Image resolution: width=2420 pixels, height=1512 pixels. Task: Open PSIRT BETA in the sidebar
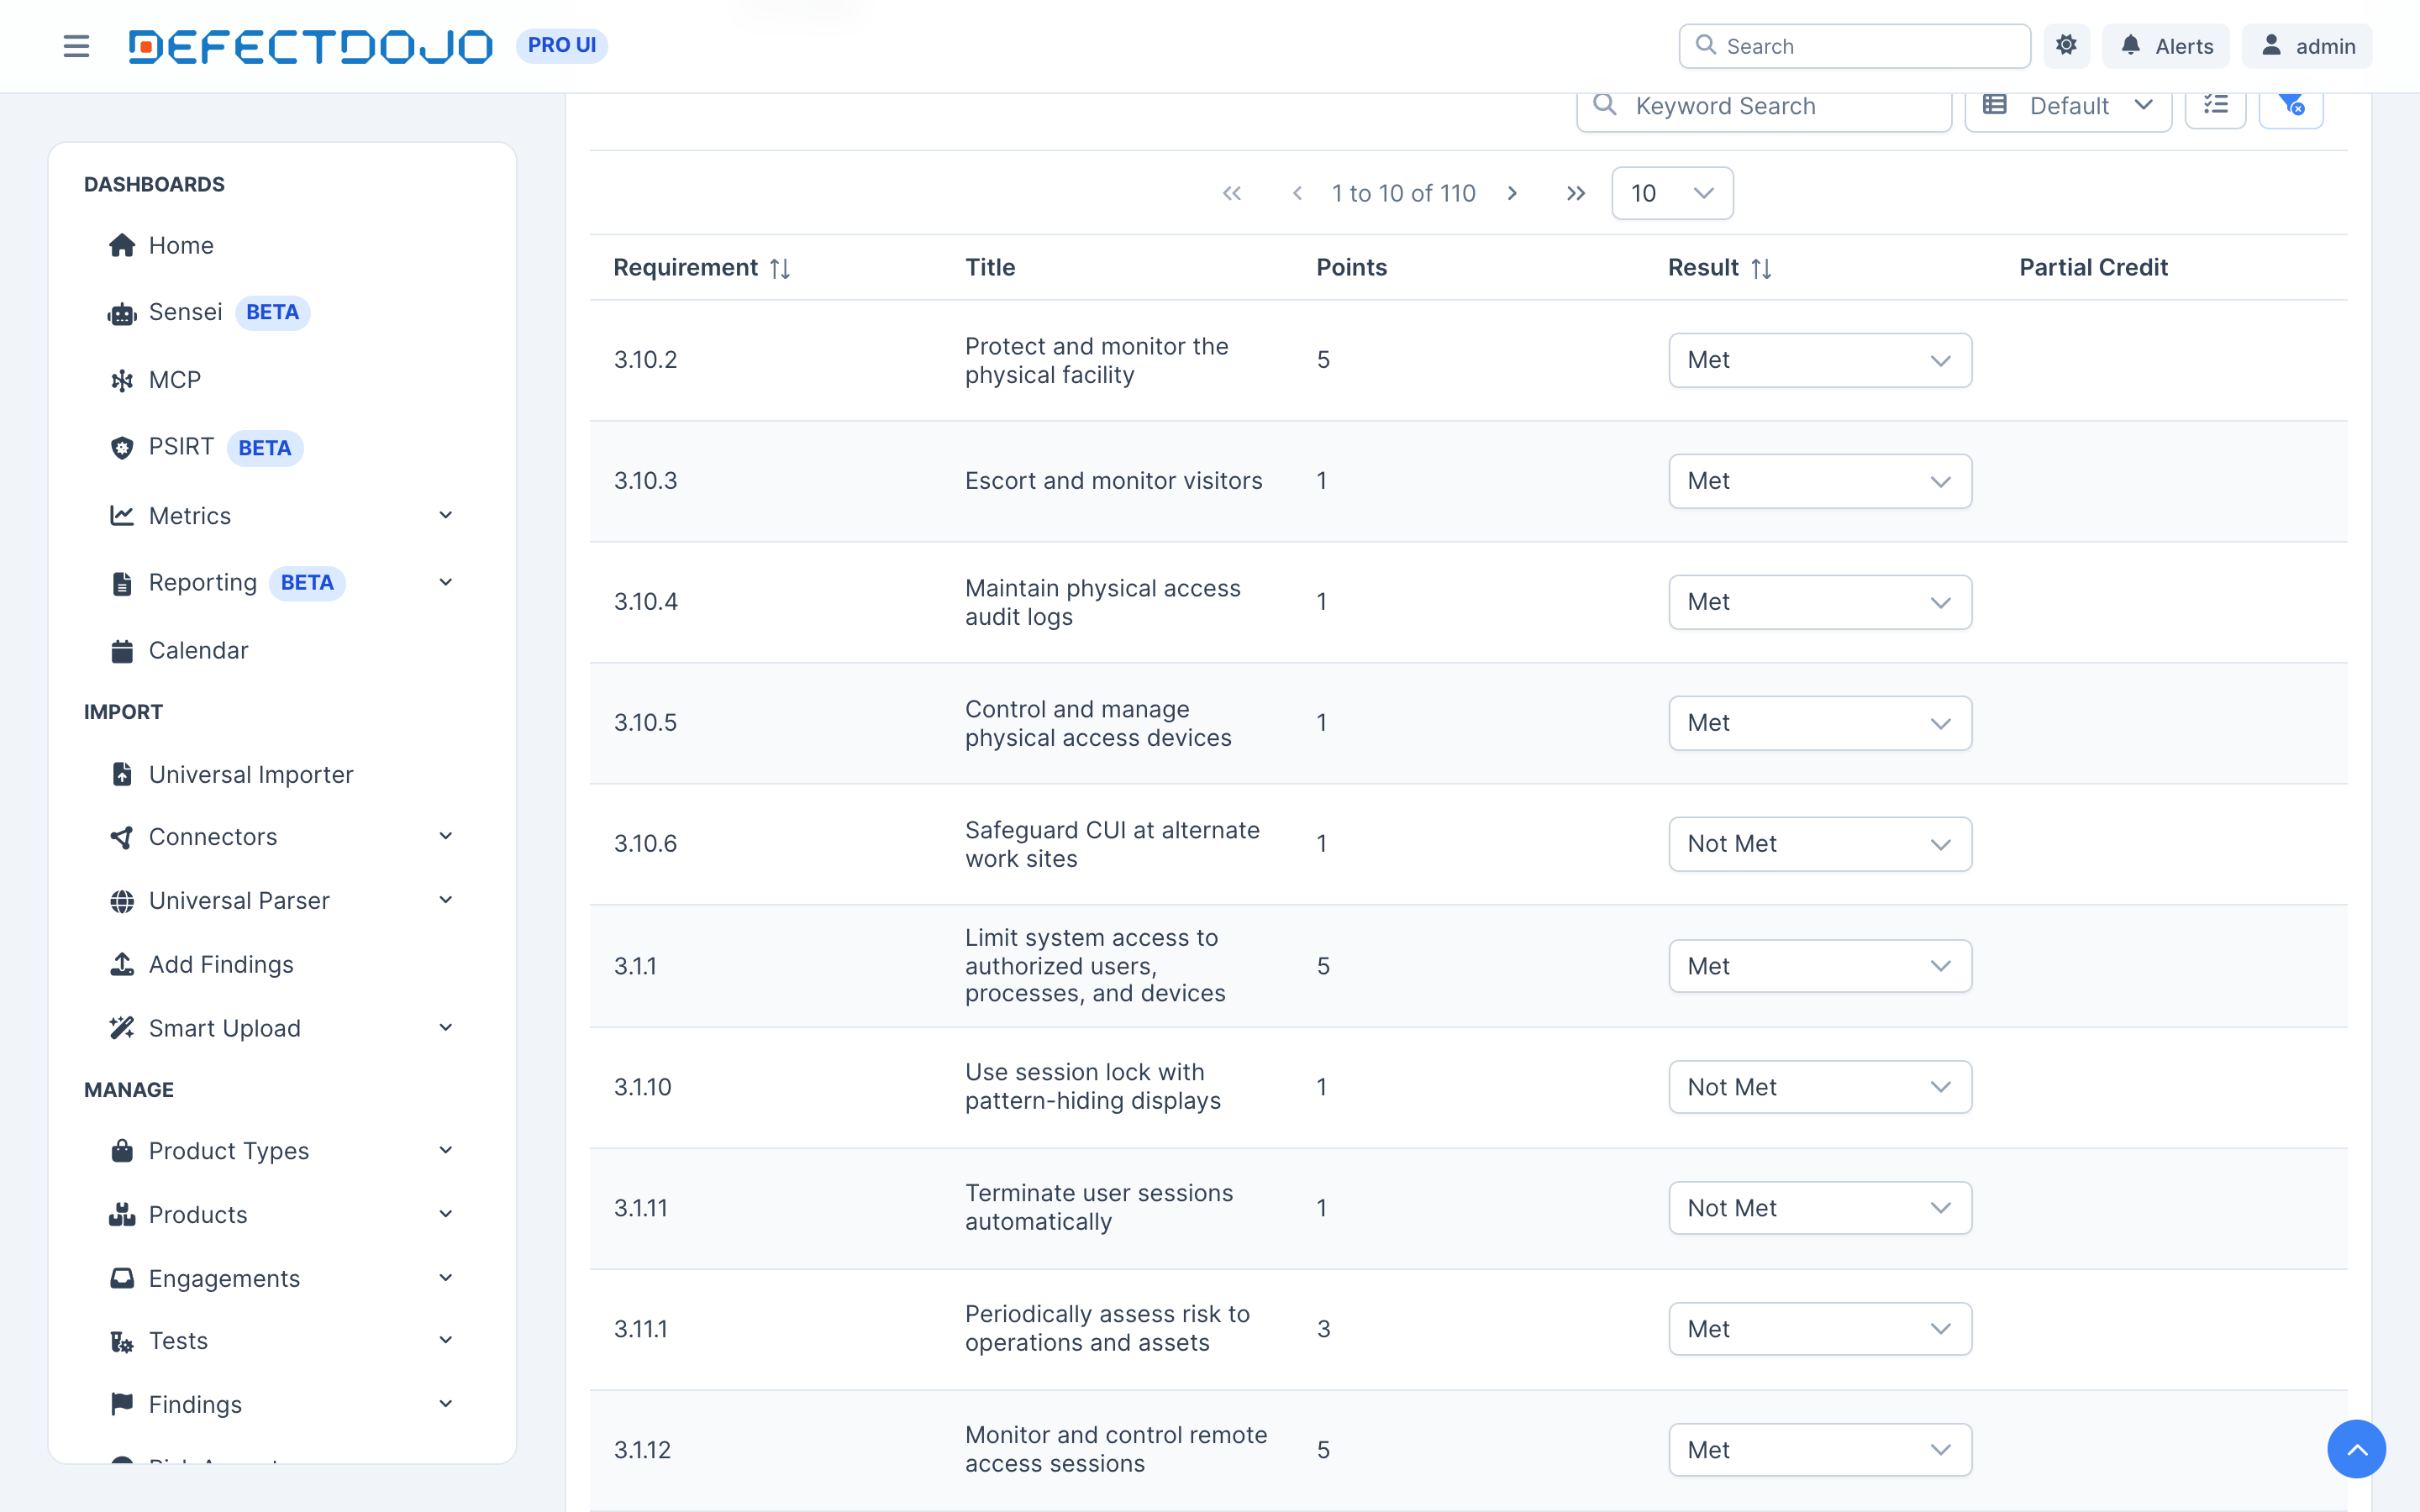tap(205, 447)
